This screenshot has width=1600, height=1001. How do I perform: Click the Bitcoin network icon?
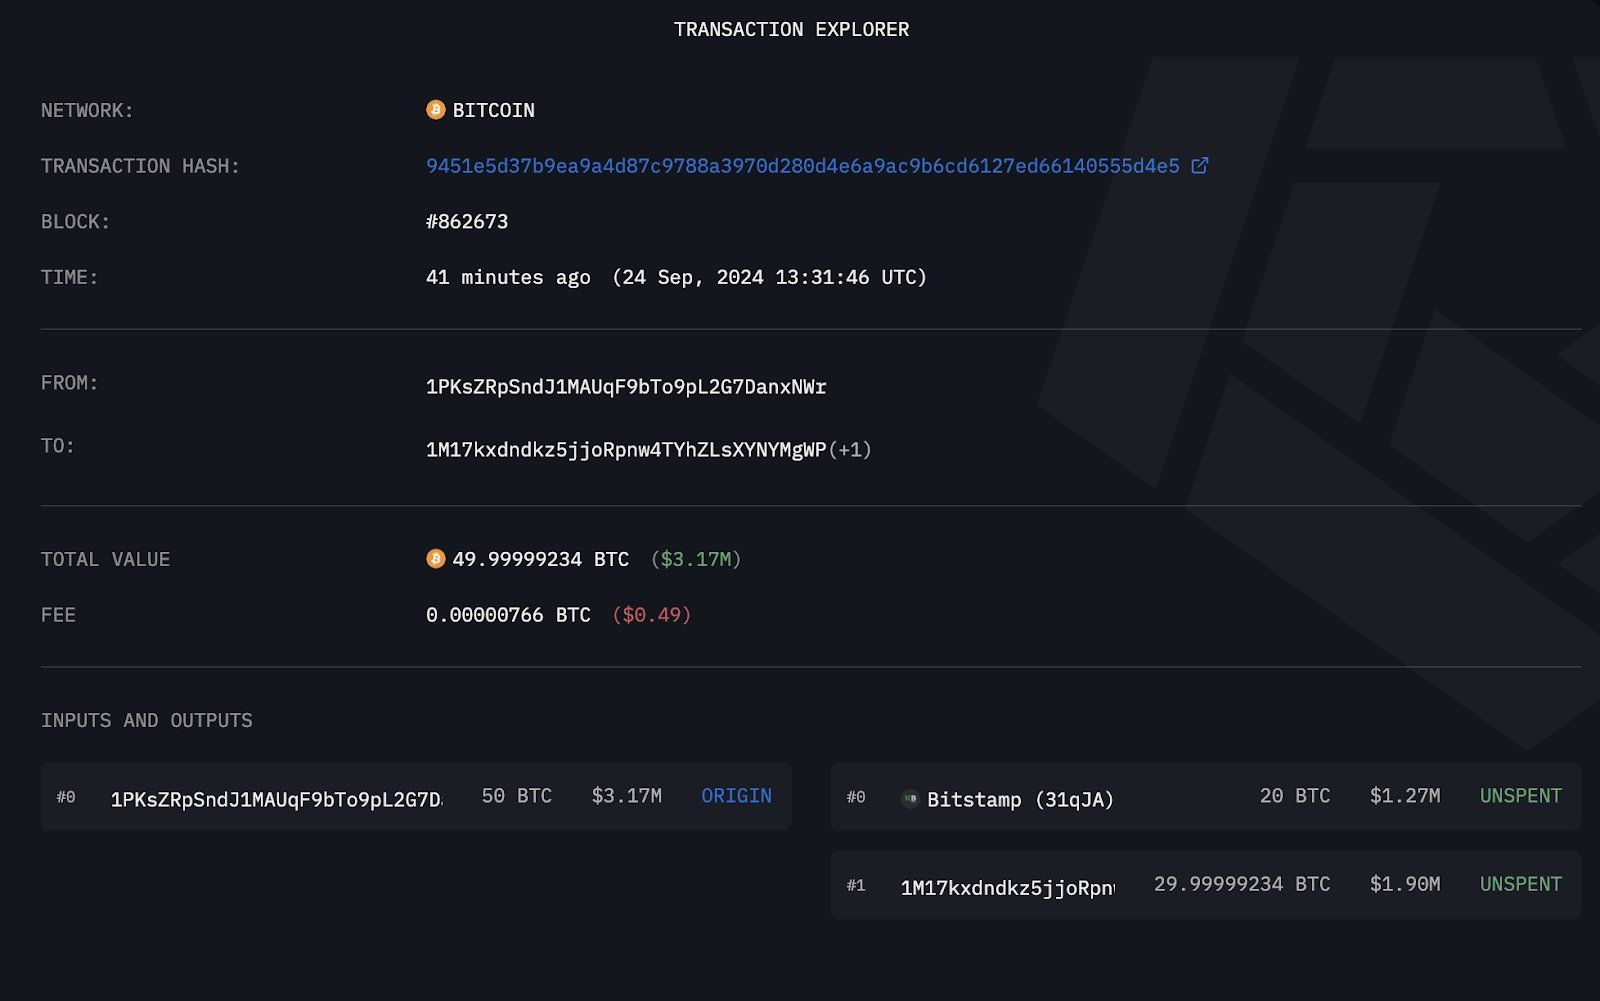tap(434, 110)
